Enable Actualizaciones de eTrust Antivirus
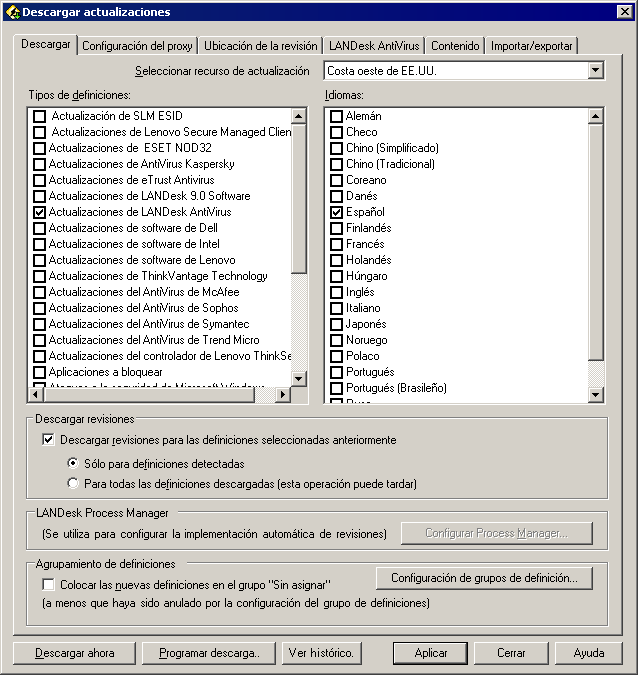 (39, 180)
